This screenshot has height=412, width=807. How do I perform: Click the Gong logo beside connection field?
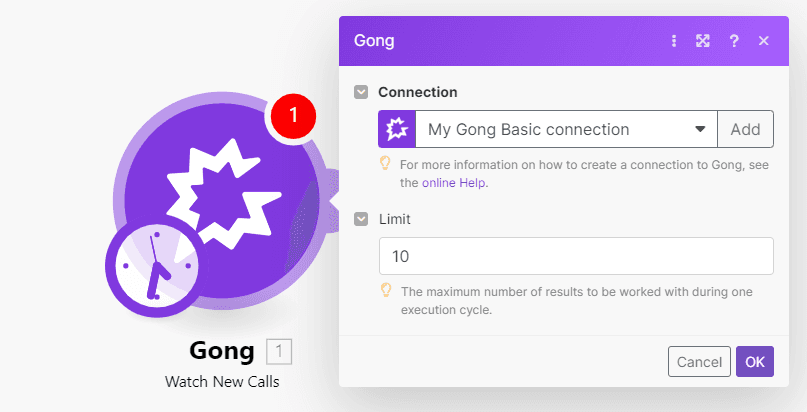[x=397, y=129]
